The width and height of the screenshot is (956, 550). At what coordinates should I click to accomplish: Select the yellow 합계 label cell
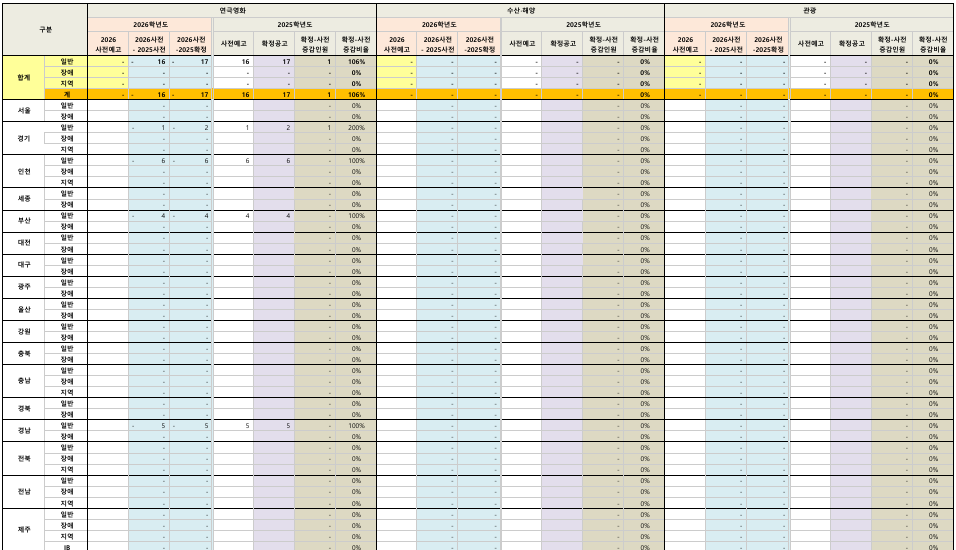24,78
